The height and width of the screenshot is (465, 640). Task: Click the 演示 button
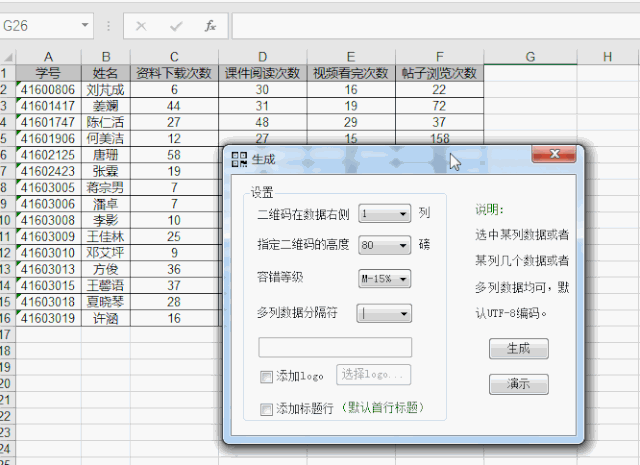[519, 384]
